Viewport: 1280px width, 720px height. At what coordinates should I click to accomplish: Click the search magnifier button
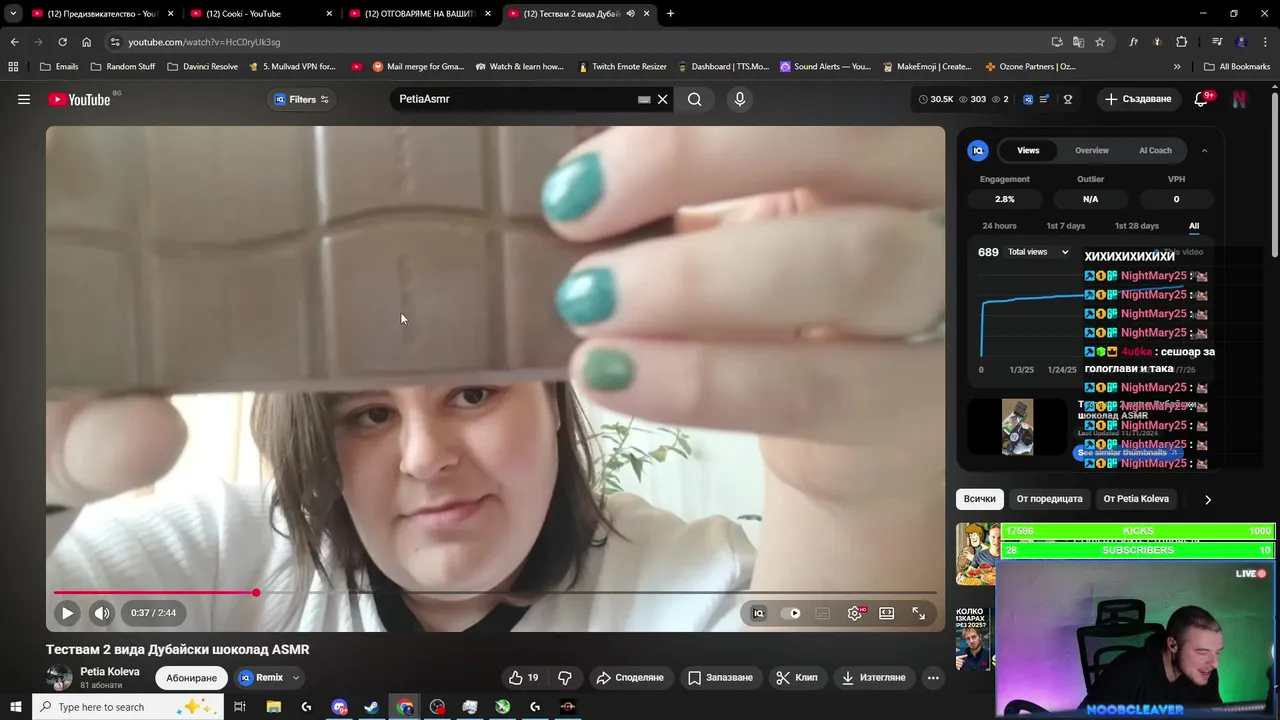[695, 99]
